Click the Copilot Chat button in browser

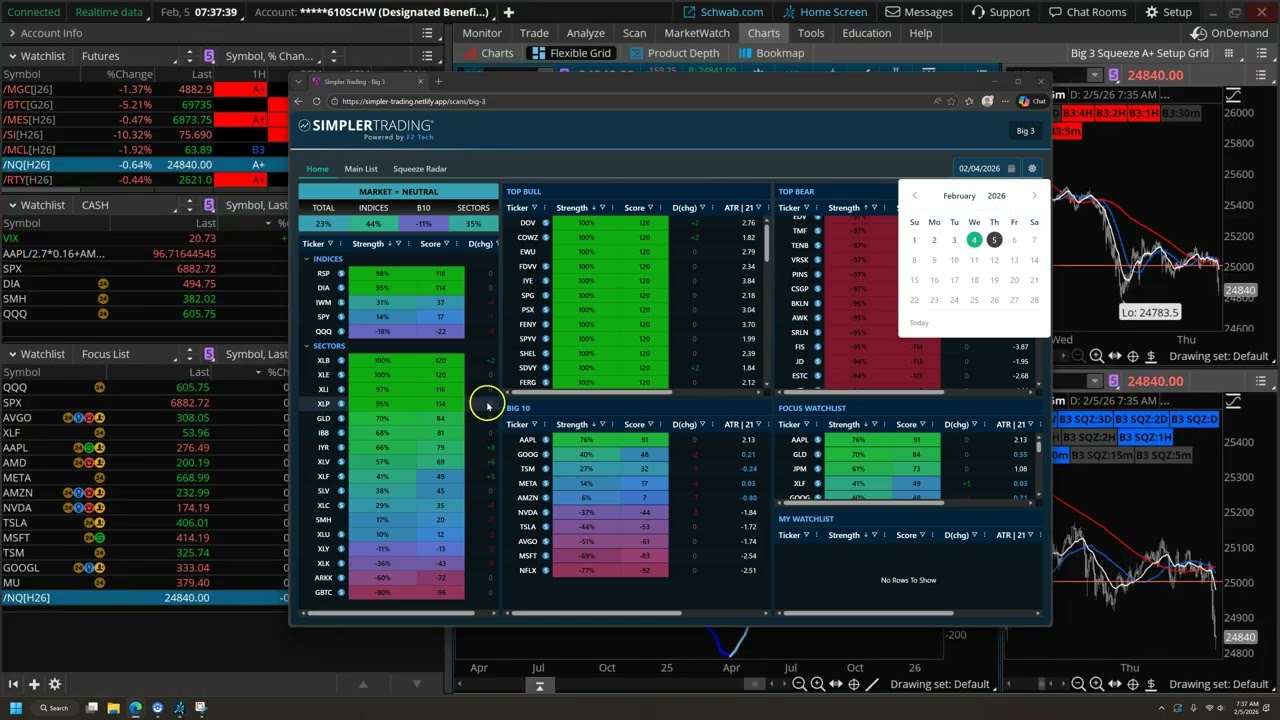coord(1031,101)
